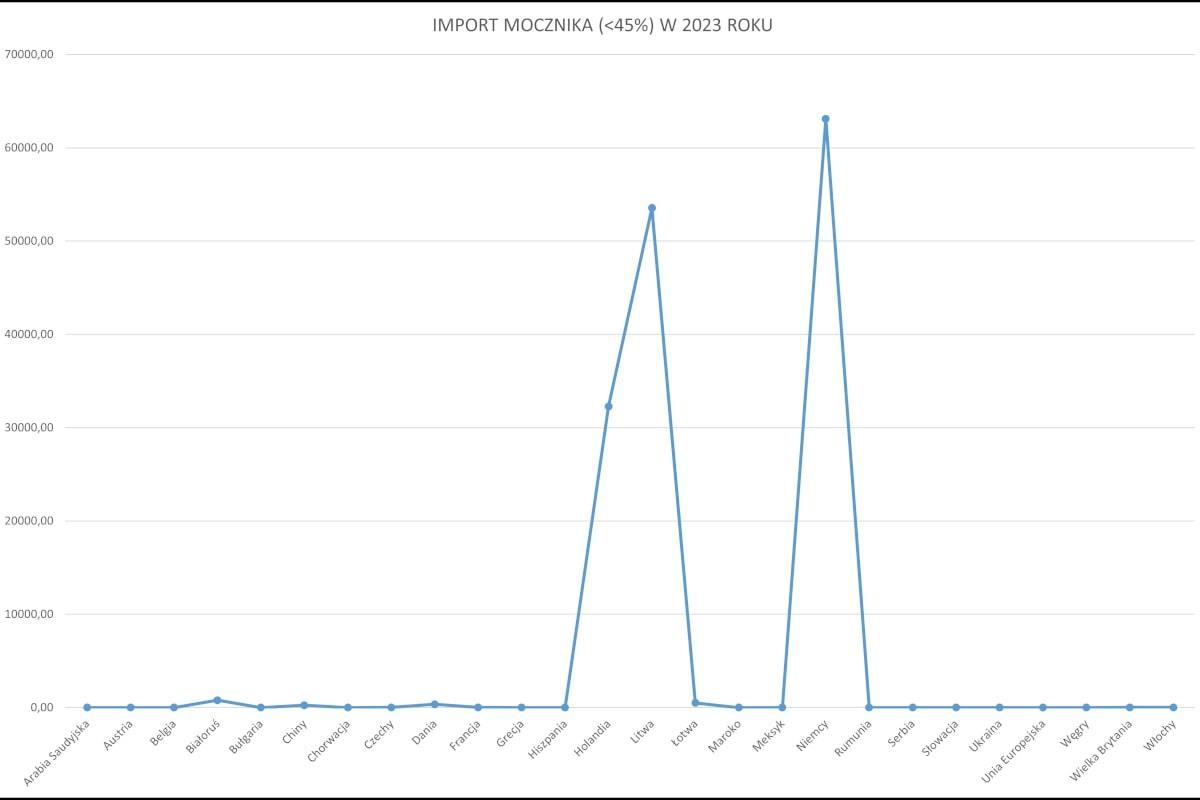Click the 0,00 y-axis label
1200x800 pixels.
[40, 708]
